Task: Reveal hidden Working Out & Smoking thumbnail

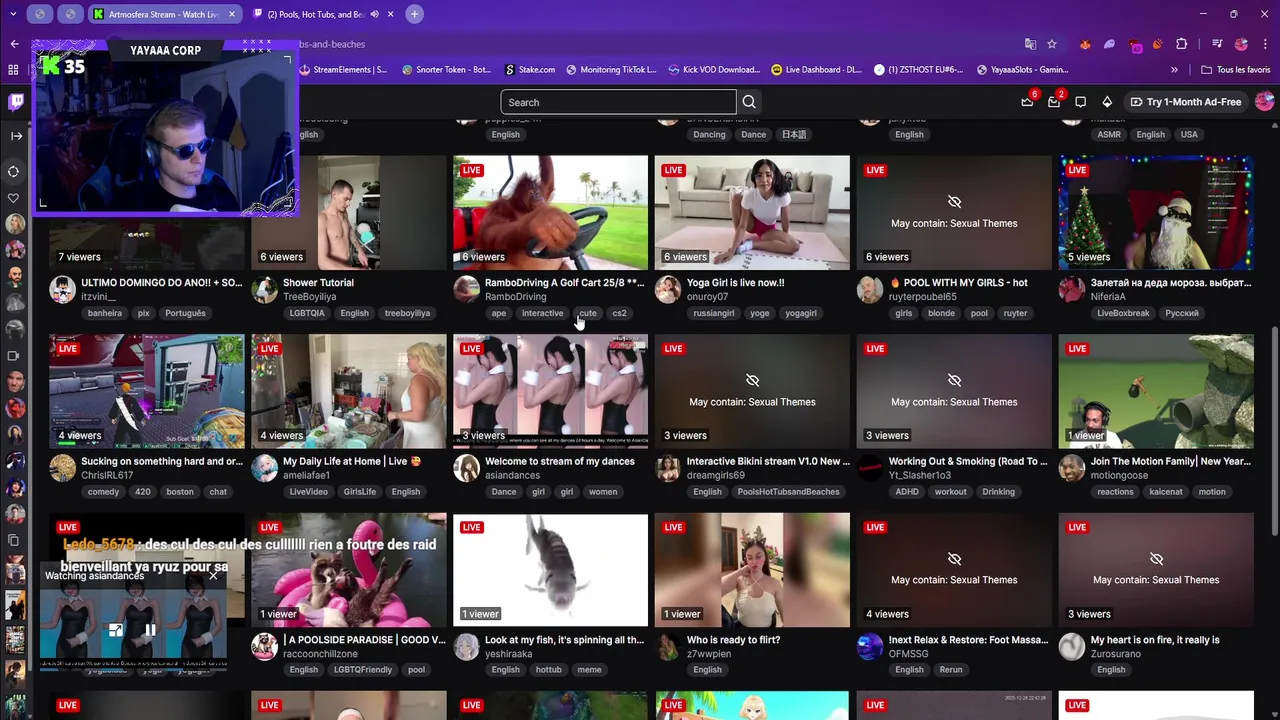Action: (x=954, y=391)
